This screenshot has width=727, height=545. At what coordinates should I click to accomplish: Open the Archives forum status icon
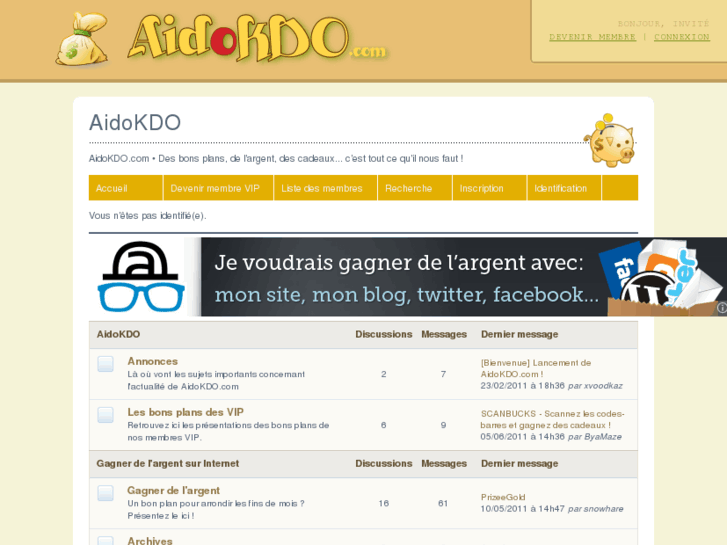pos(105,541)
